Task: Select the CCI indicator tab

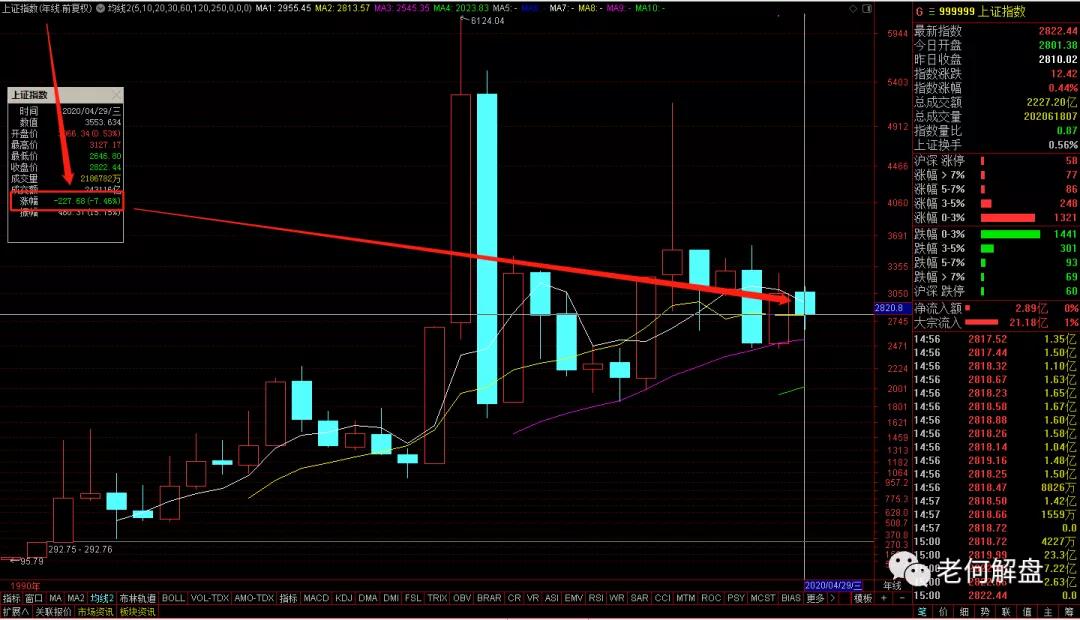Action: coord(663,598)
